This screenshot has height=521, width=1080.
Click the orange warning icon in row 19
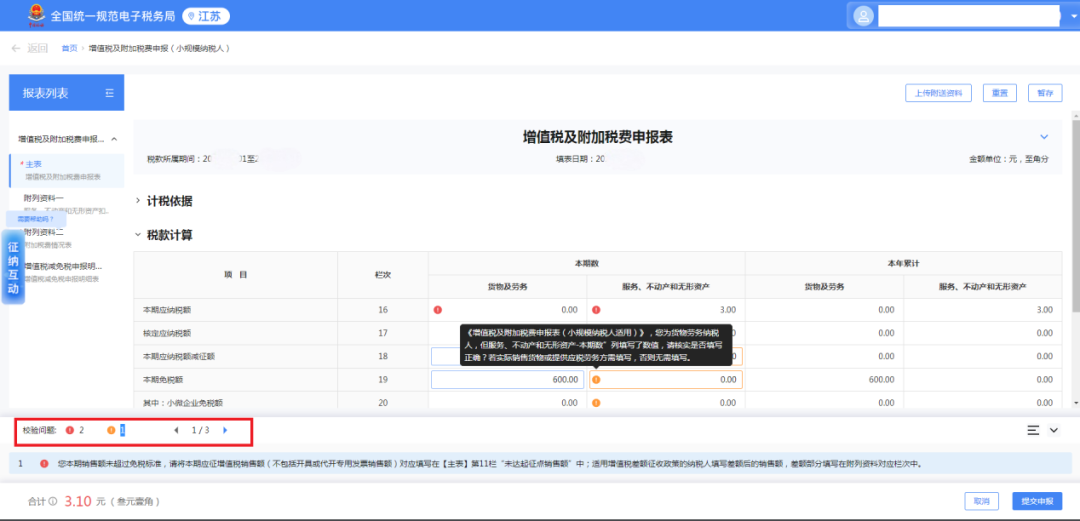pos(596,380)
